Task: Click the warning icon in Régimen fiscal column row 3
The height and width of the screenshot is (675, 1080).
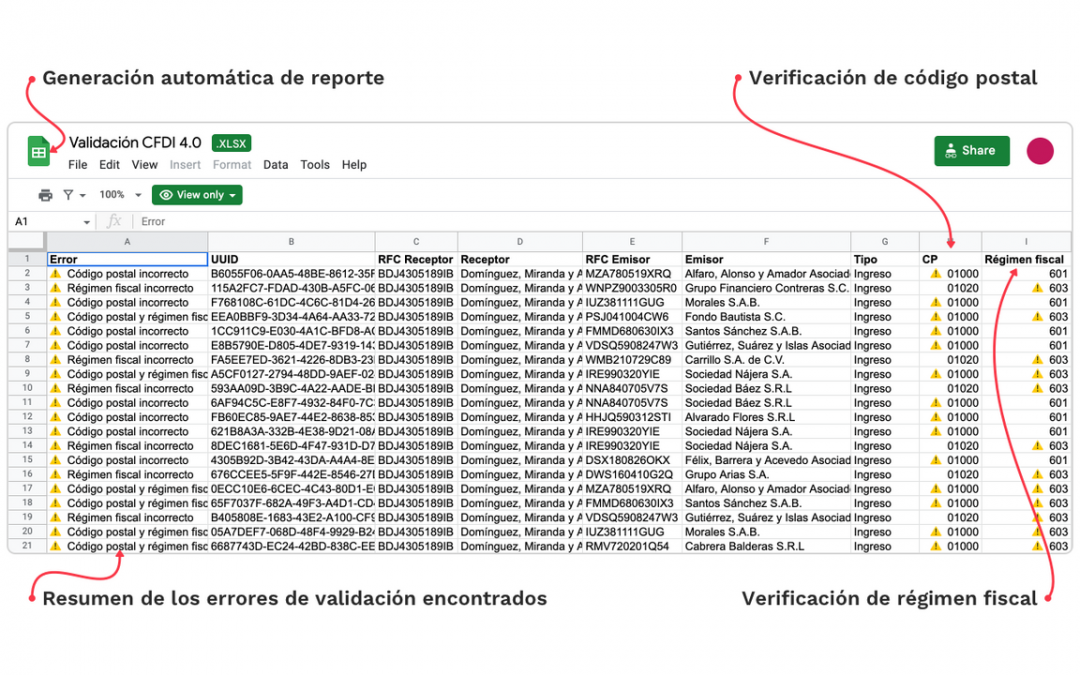Action: coord(1037,288)
